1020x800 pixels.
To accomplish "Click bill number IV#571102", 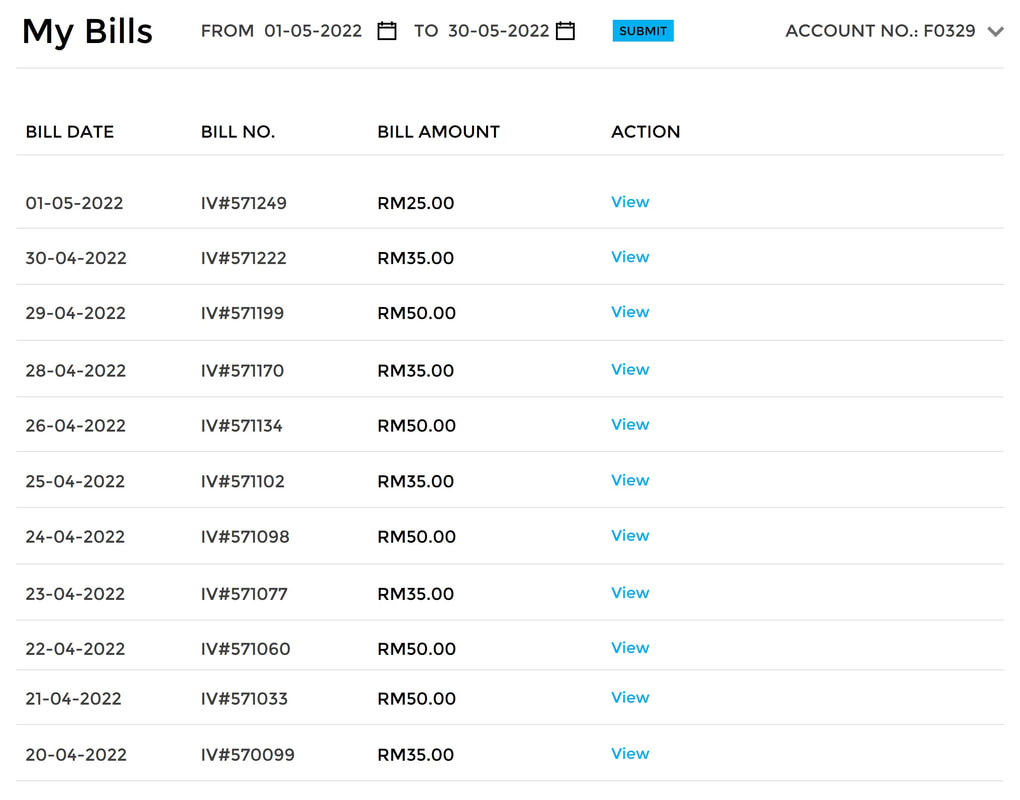I will pos(243,481).
